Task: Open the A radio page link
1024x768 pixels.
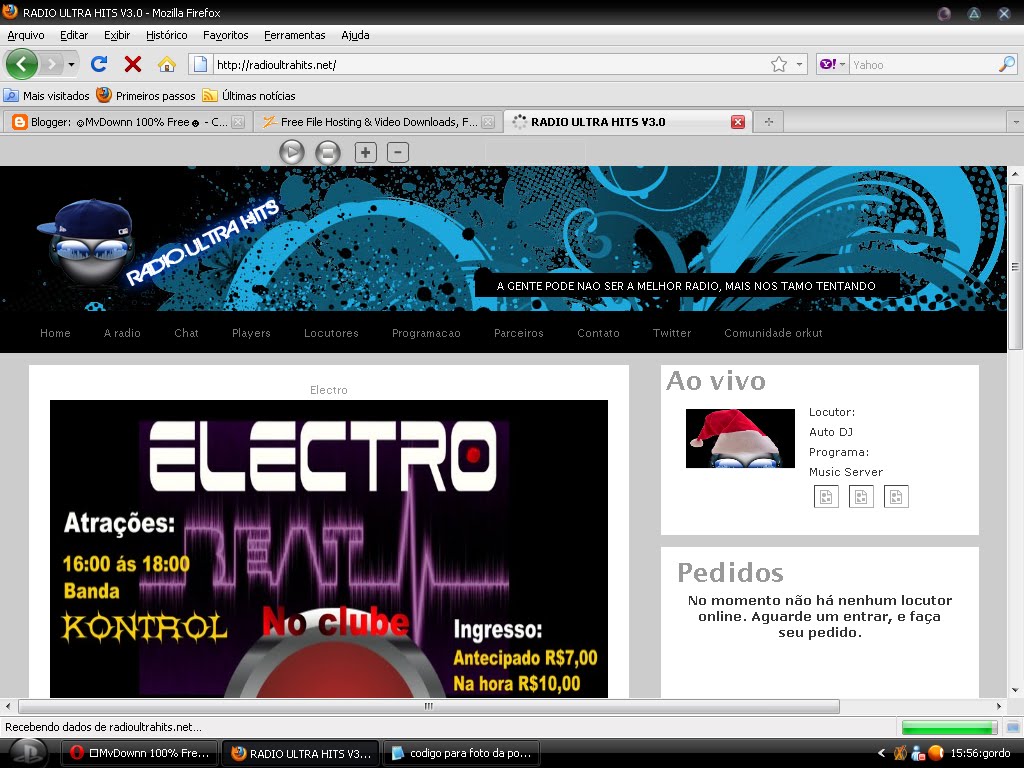Action: (x=122, y=333)
